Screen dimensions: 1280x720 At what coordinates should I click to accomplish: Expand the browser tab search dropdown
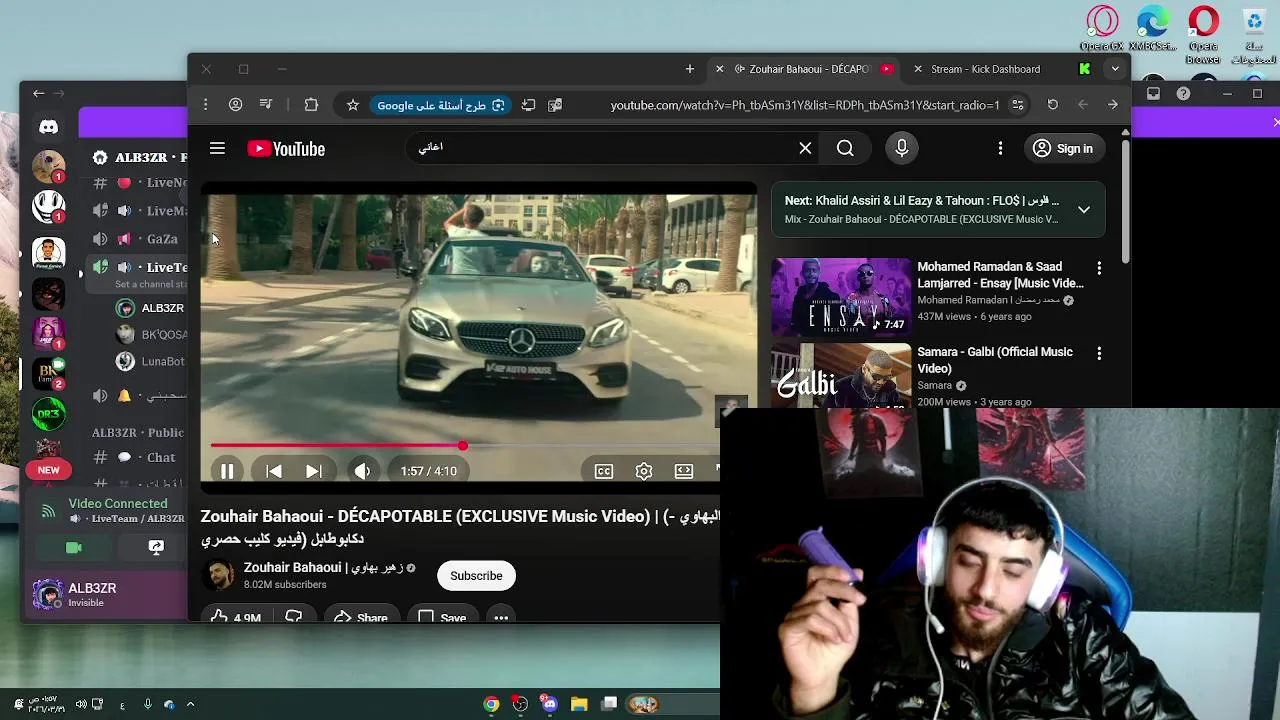[x=1115, y=69]
